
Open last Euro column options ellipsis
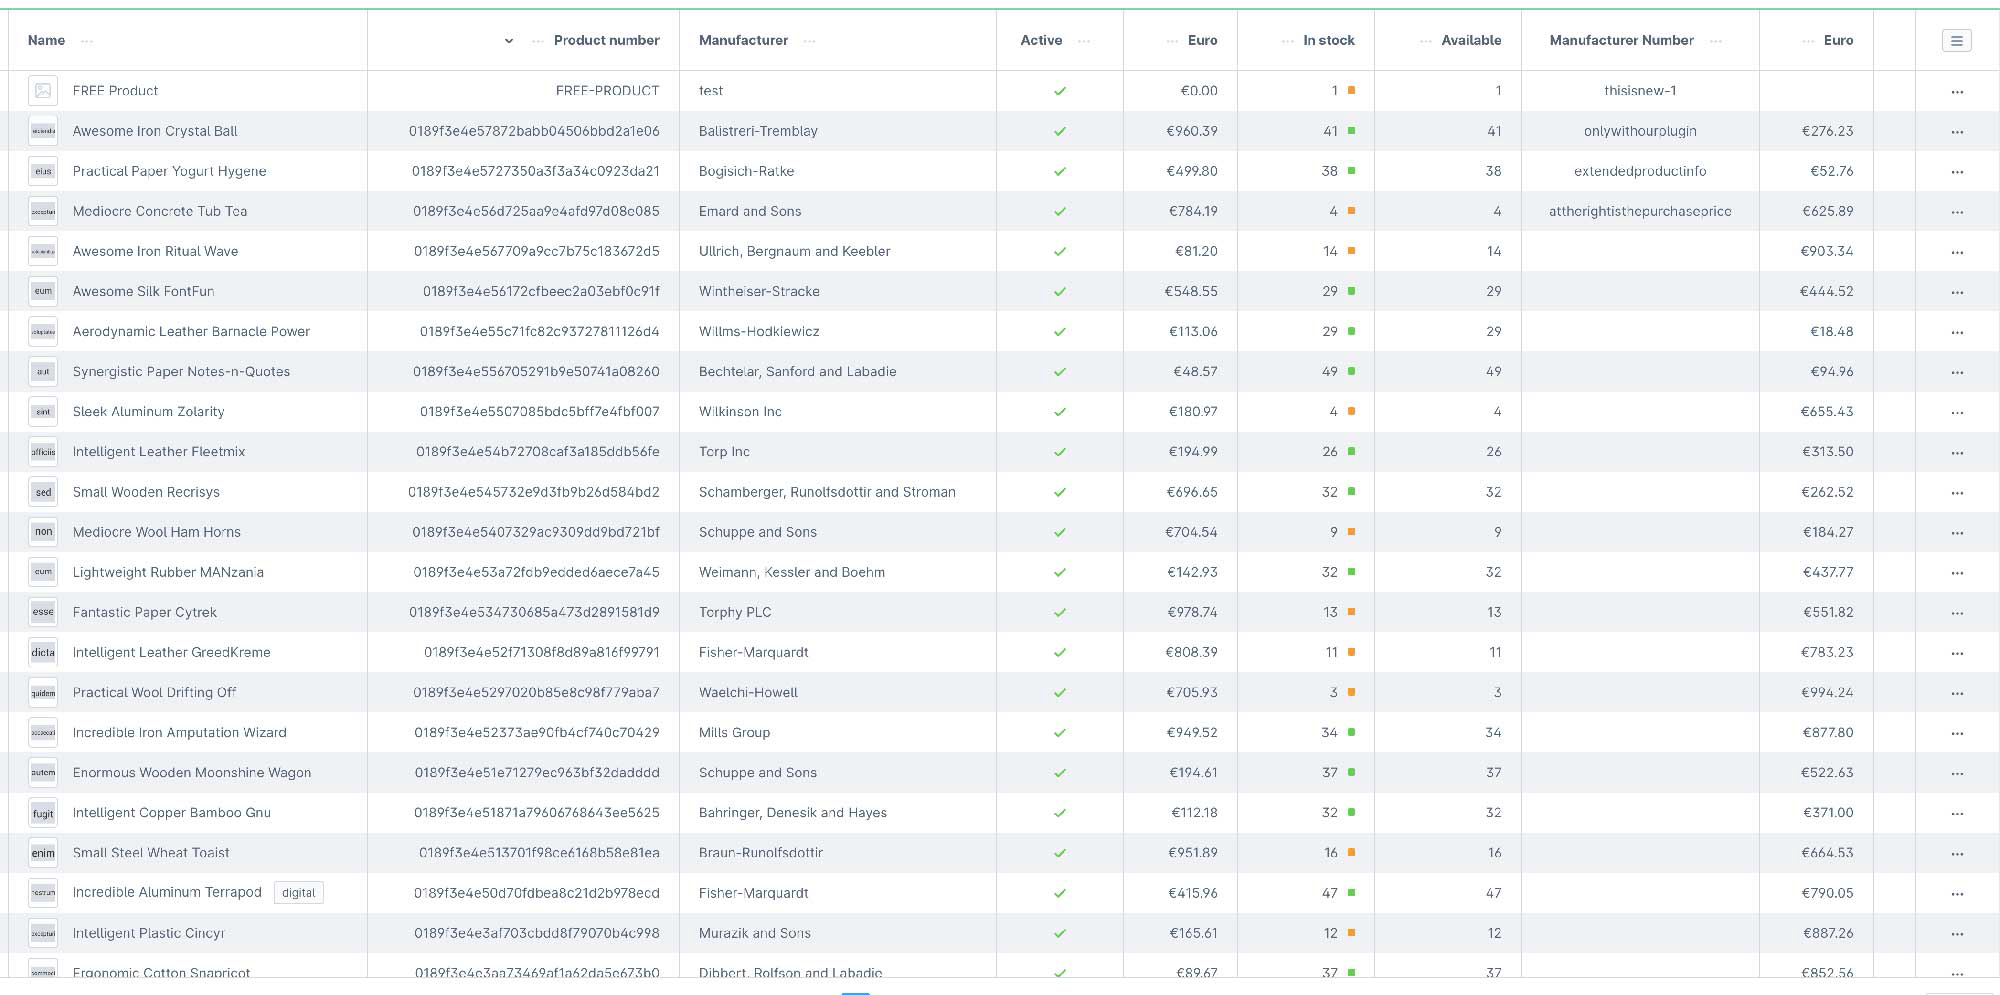click(x=1808, y=41)
